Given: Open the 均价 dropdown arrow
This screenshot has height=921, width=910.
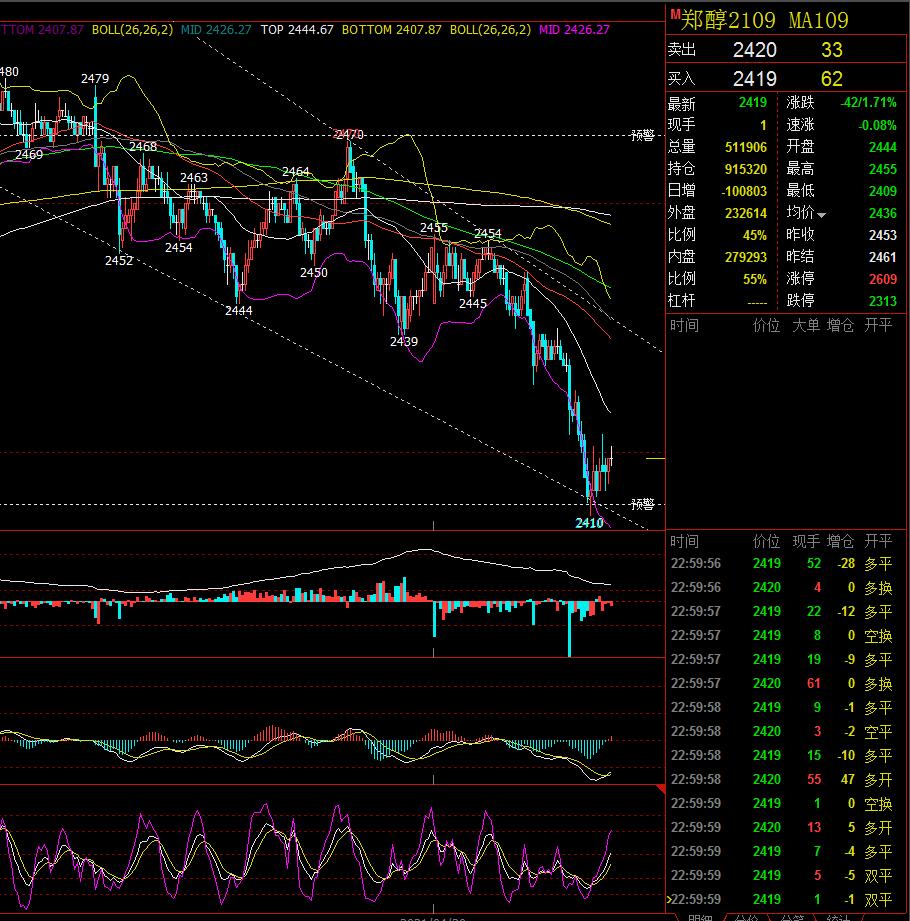Looking at the screenshot, I should point(821,216).
